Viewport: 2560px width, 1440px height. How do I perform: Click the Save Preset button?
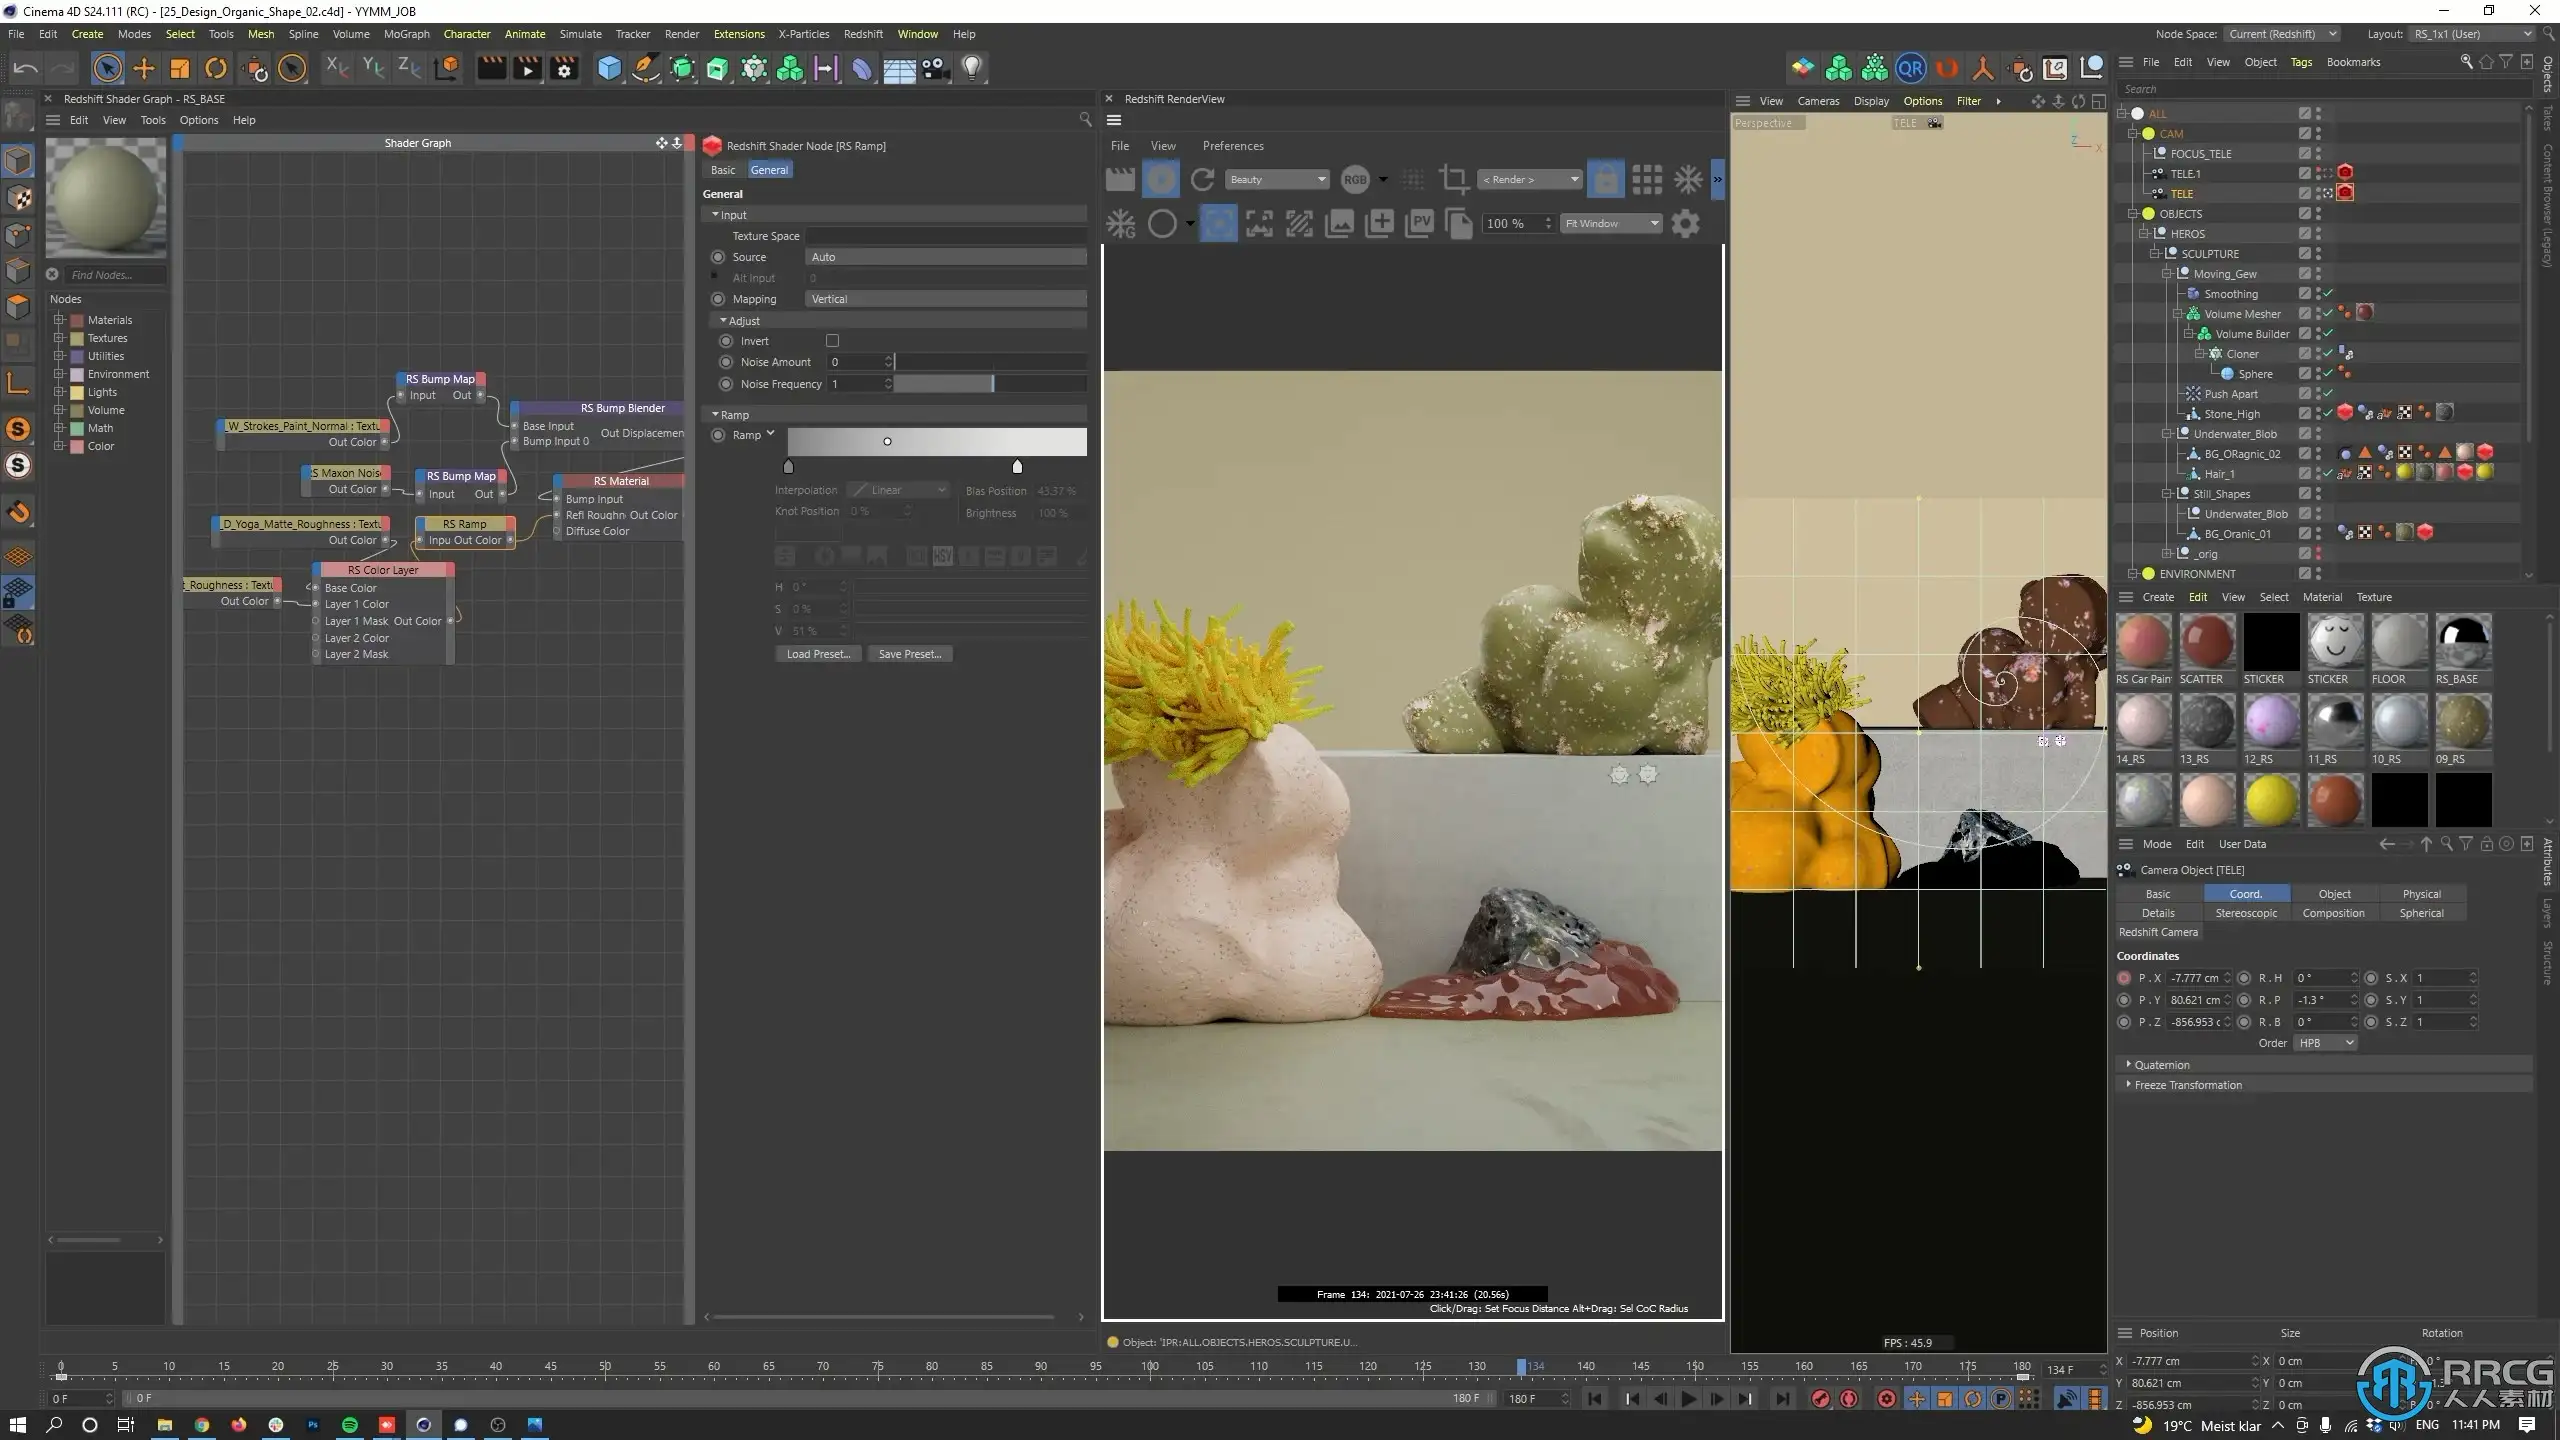[909, 654]
